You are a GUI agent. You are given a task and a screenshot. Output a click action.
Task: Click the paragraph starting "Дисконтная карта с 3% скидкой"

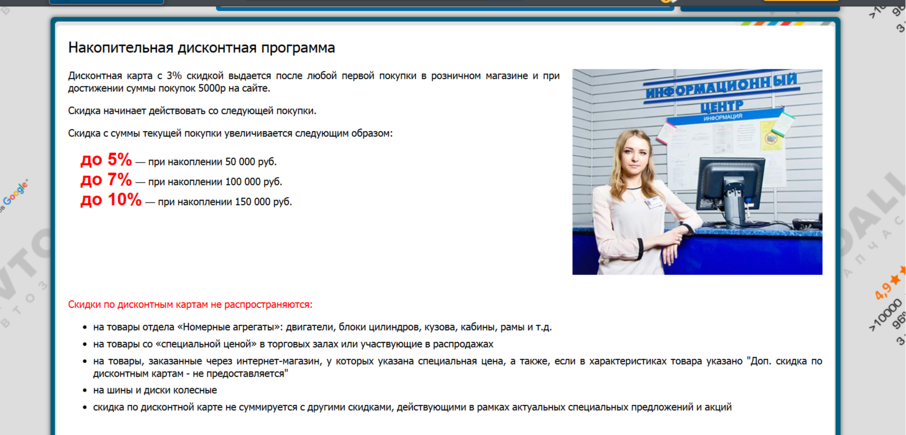314,82
